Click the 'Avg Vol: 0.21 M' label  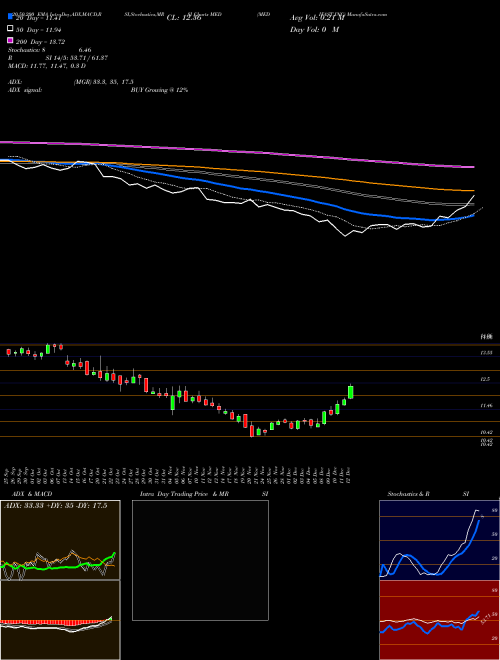[317, 18]
